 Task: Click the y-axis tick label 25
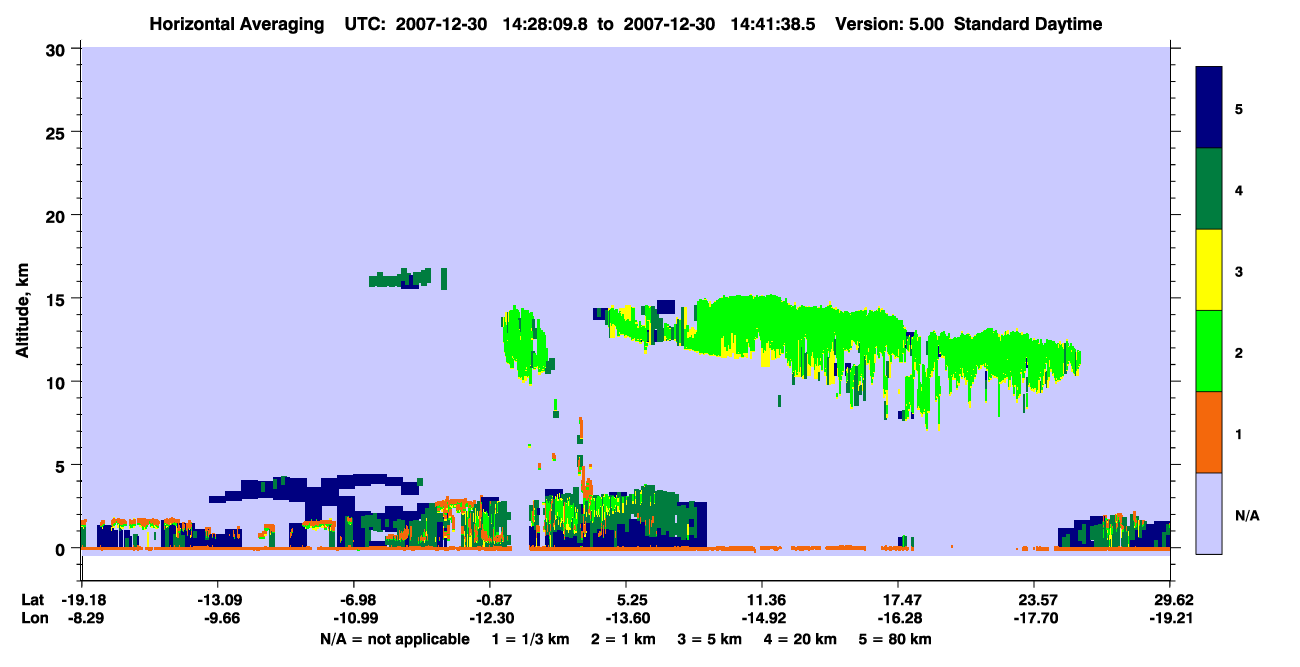tap(58, 132)
